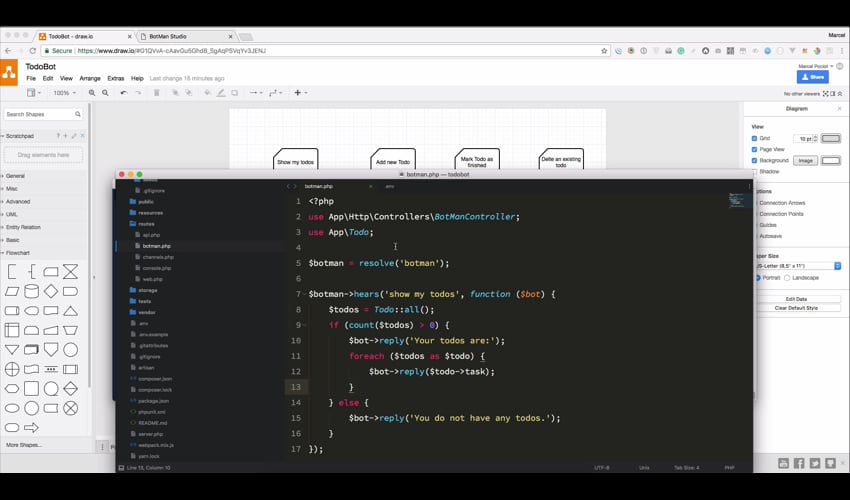850x500 pixels.
Task: Click the collapse chevrons icon at toolbar right
Action: 840,94
